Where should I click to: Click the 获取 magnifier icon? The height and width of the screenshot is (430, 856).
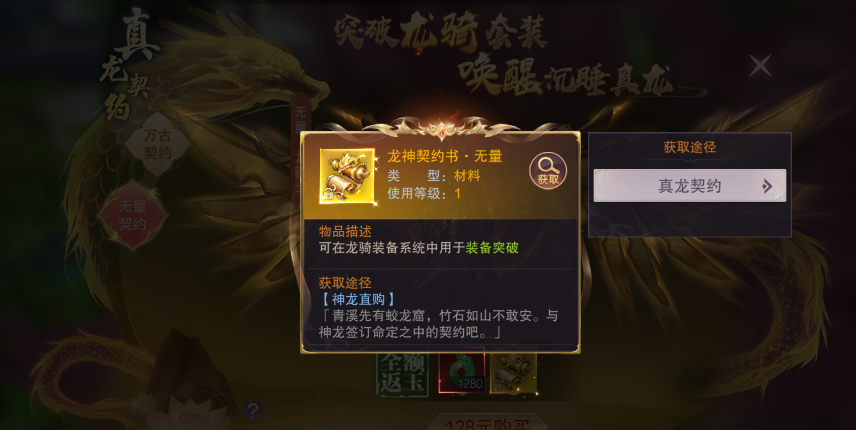(548, 171)
